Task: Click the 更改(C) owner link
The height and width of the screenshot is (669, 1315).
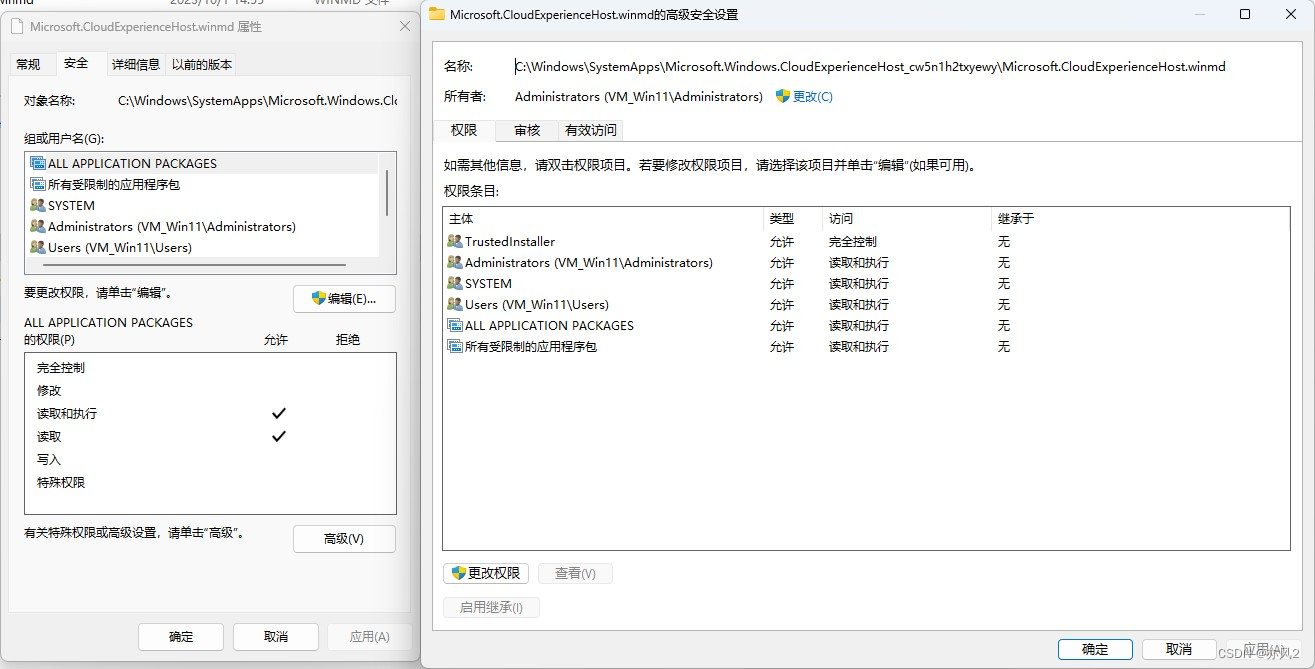Action: (812, 96)
